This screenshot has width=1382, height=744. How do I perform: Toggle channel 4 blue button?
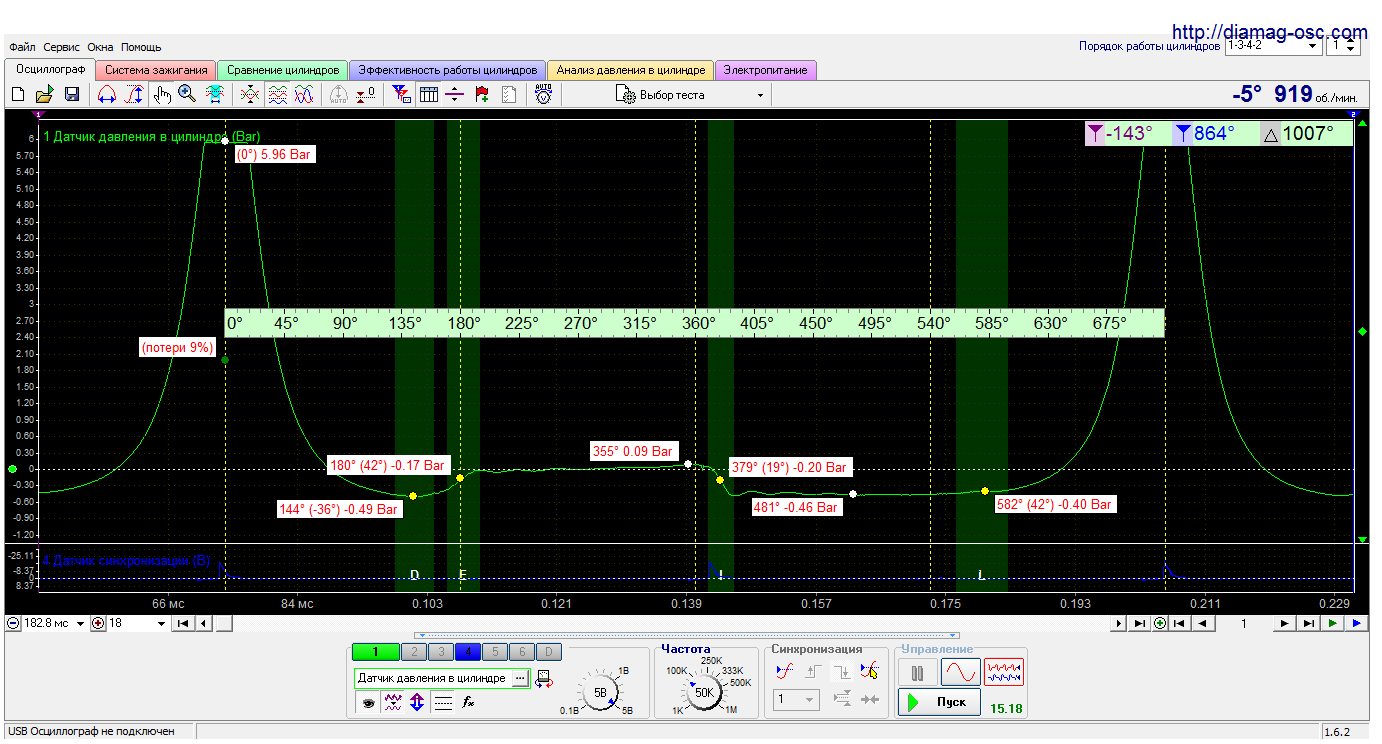467,652
